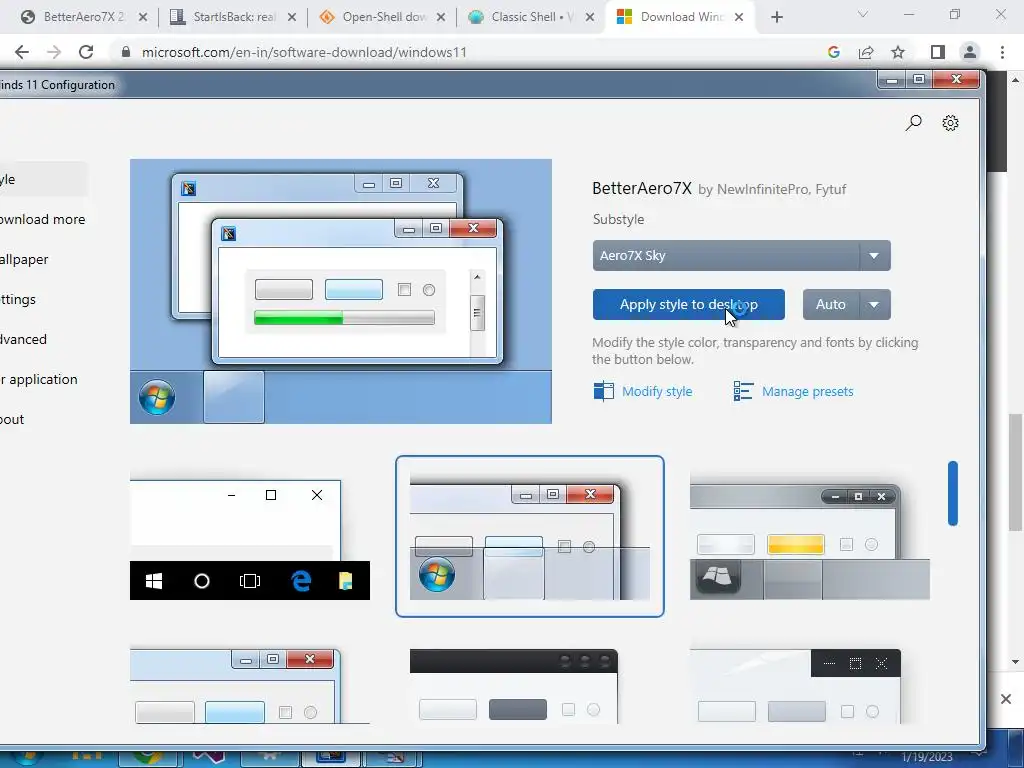Click the browser page vertical scrollbar thumb
This screenshot has height=768, width=1024.
[1016, 472]
